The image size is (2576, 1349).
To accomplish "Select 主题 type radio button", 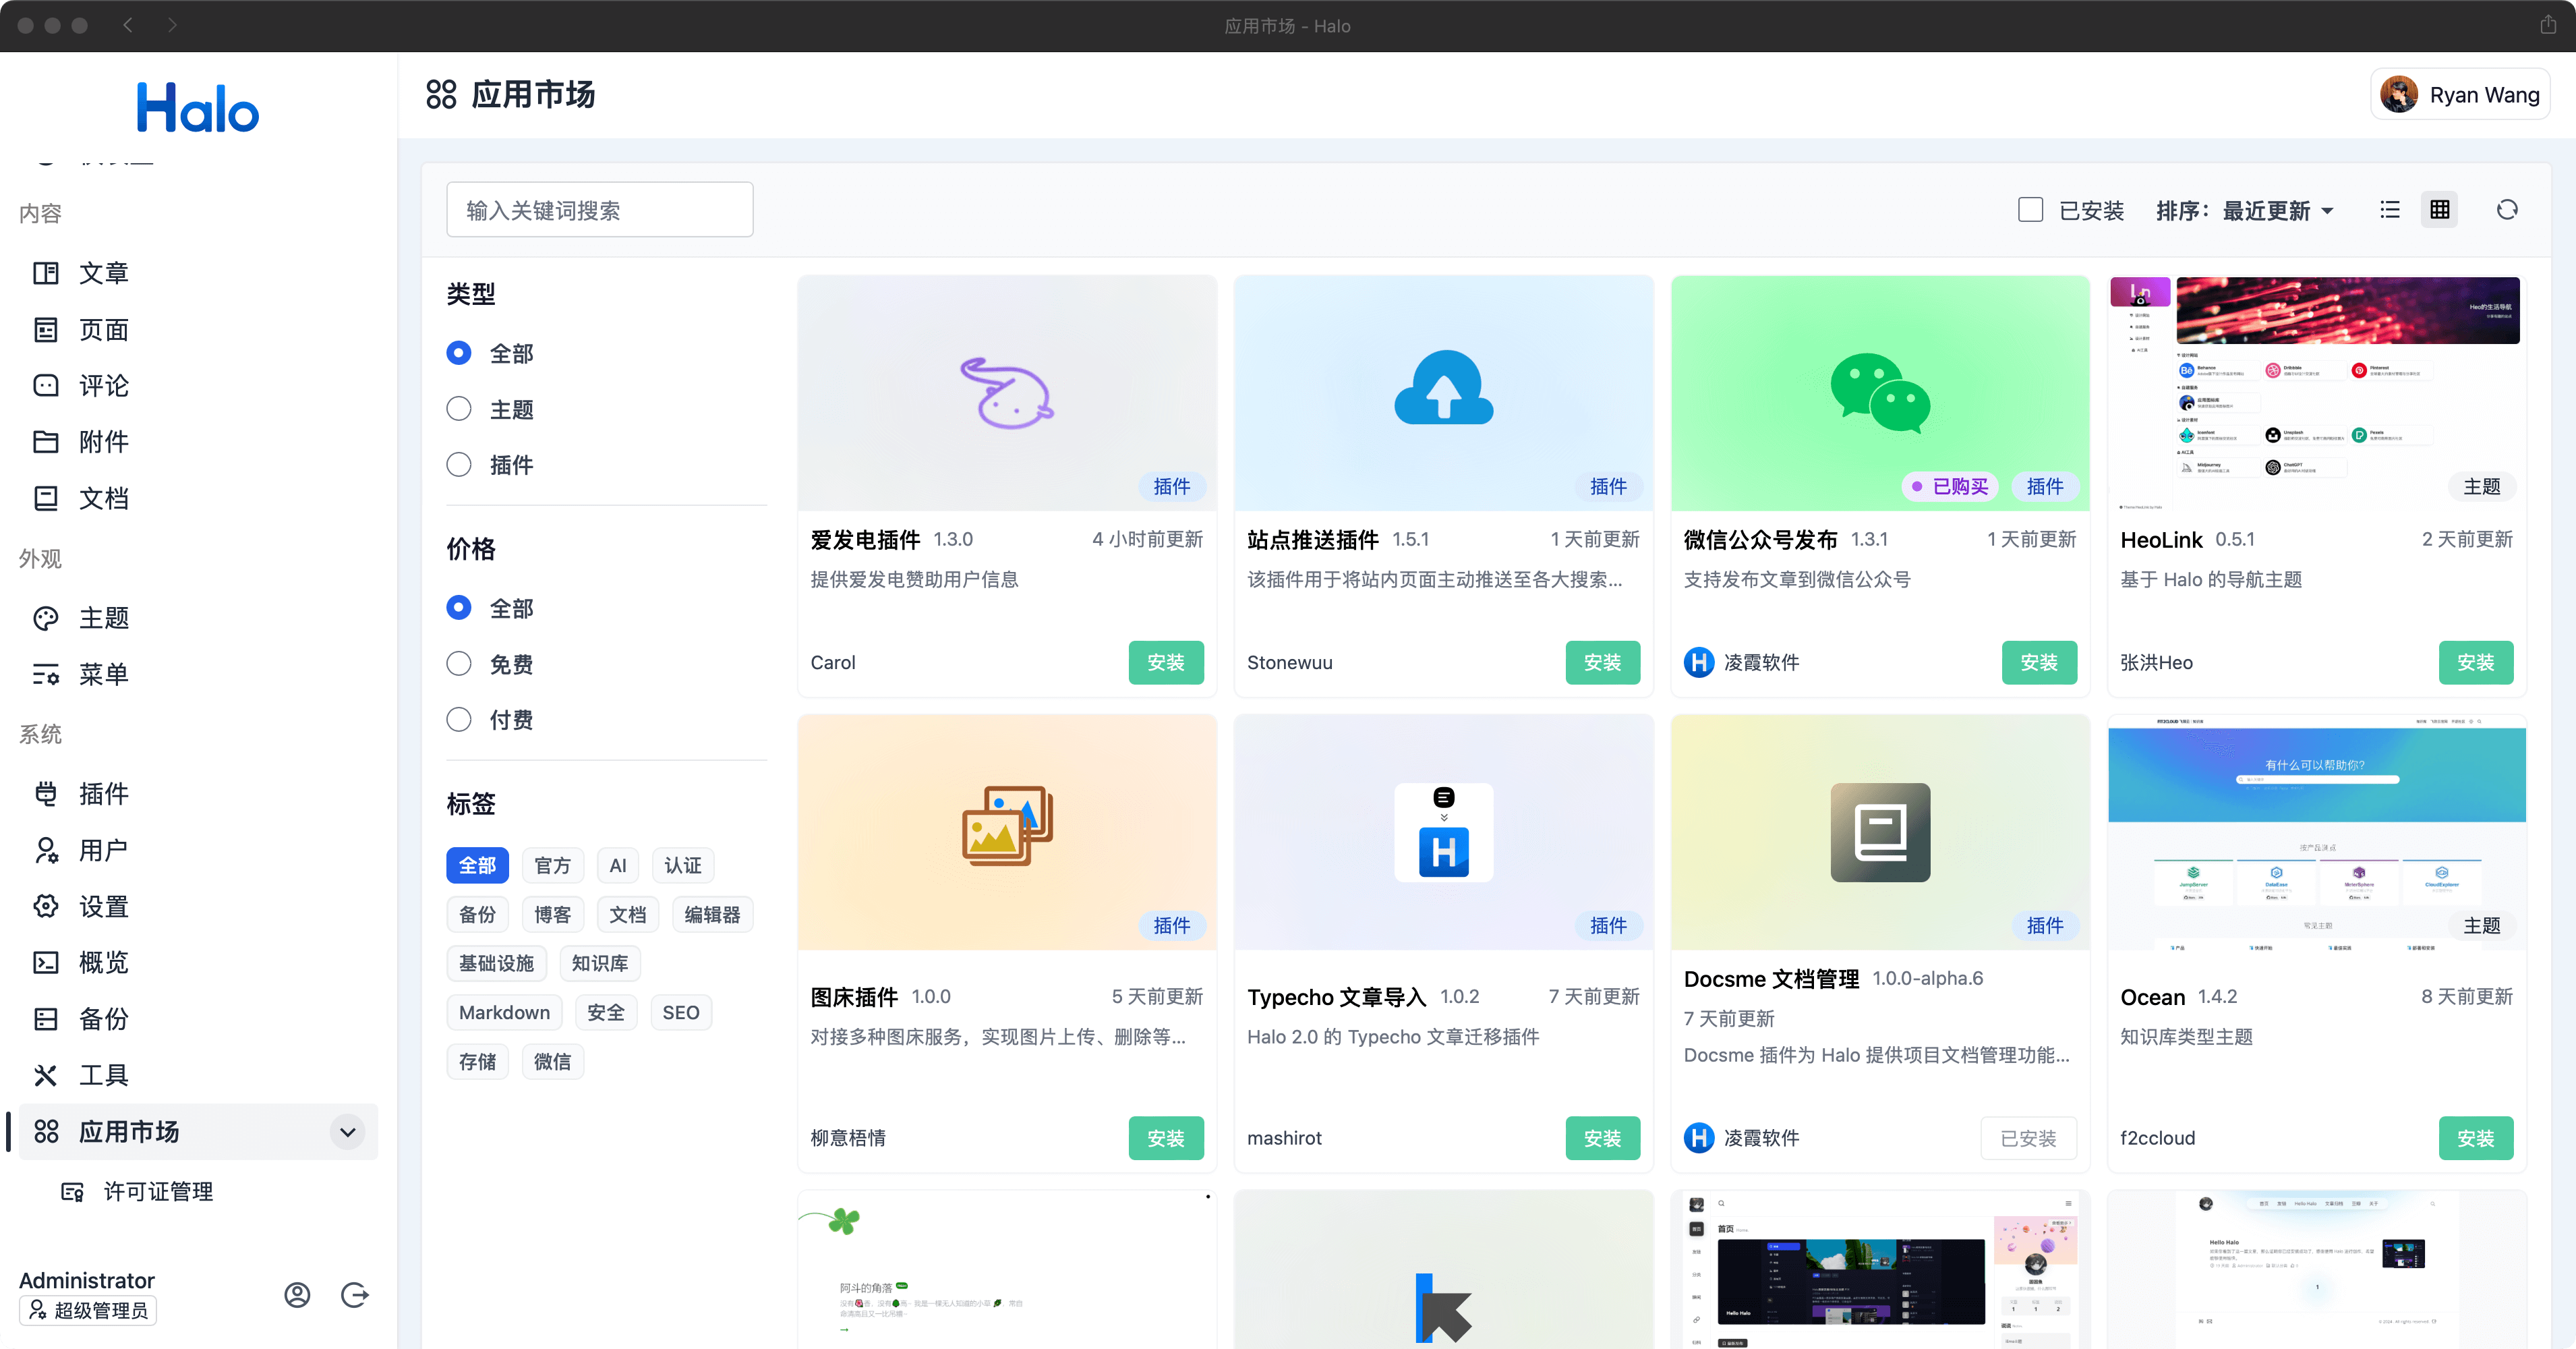I will 459,409.
